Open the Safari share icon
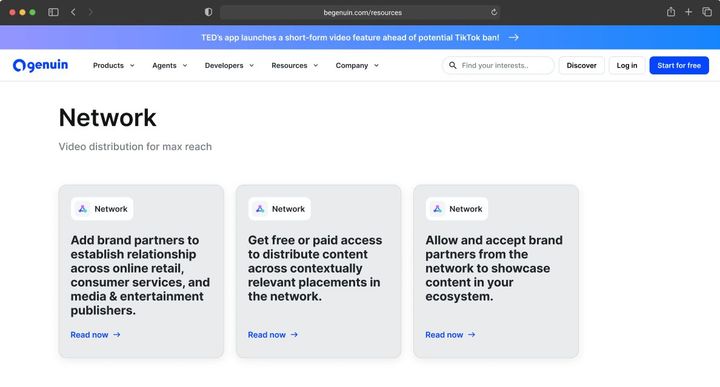The image size is (720, 387). [671, 12]
